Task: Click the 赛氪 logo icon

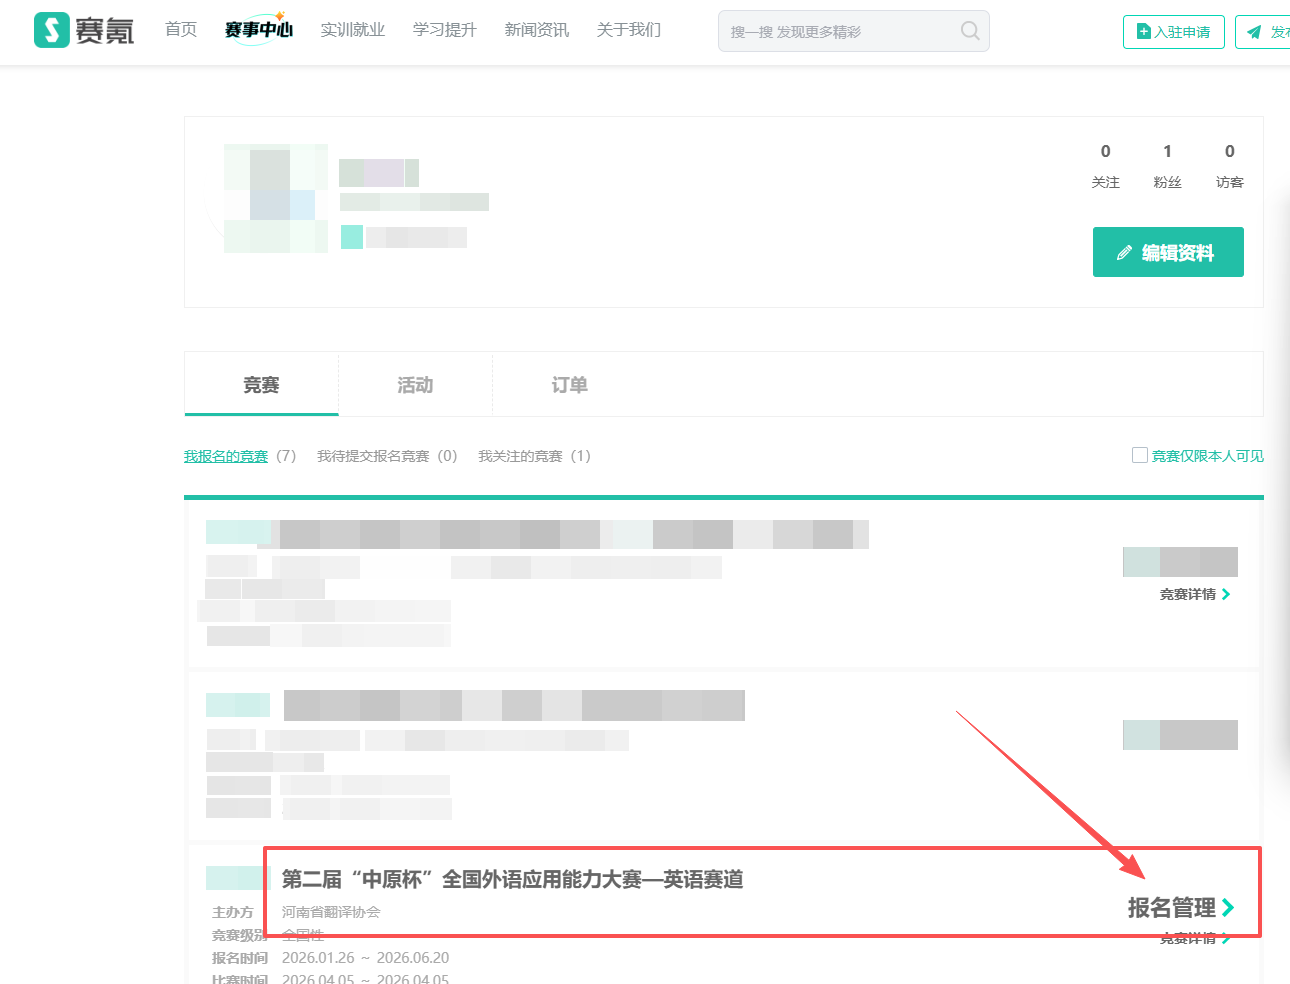Action: (52, 30)
